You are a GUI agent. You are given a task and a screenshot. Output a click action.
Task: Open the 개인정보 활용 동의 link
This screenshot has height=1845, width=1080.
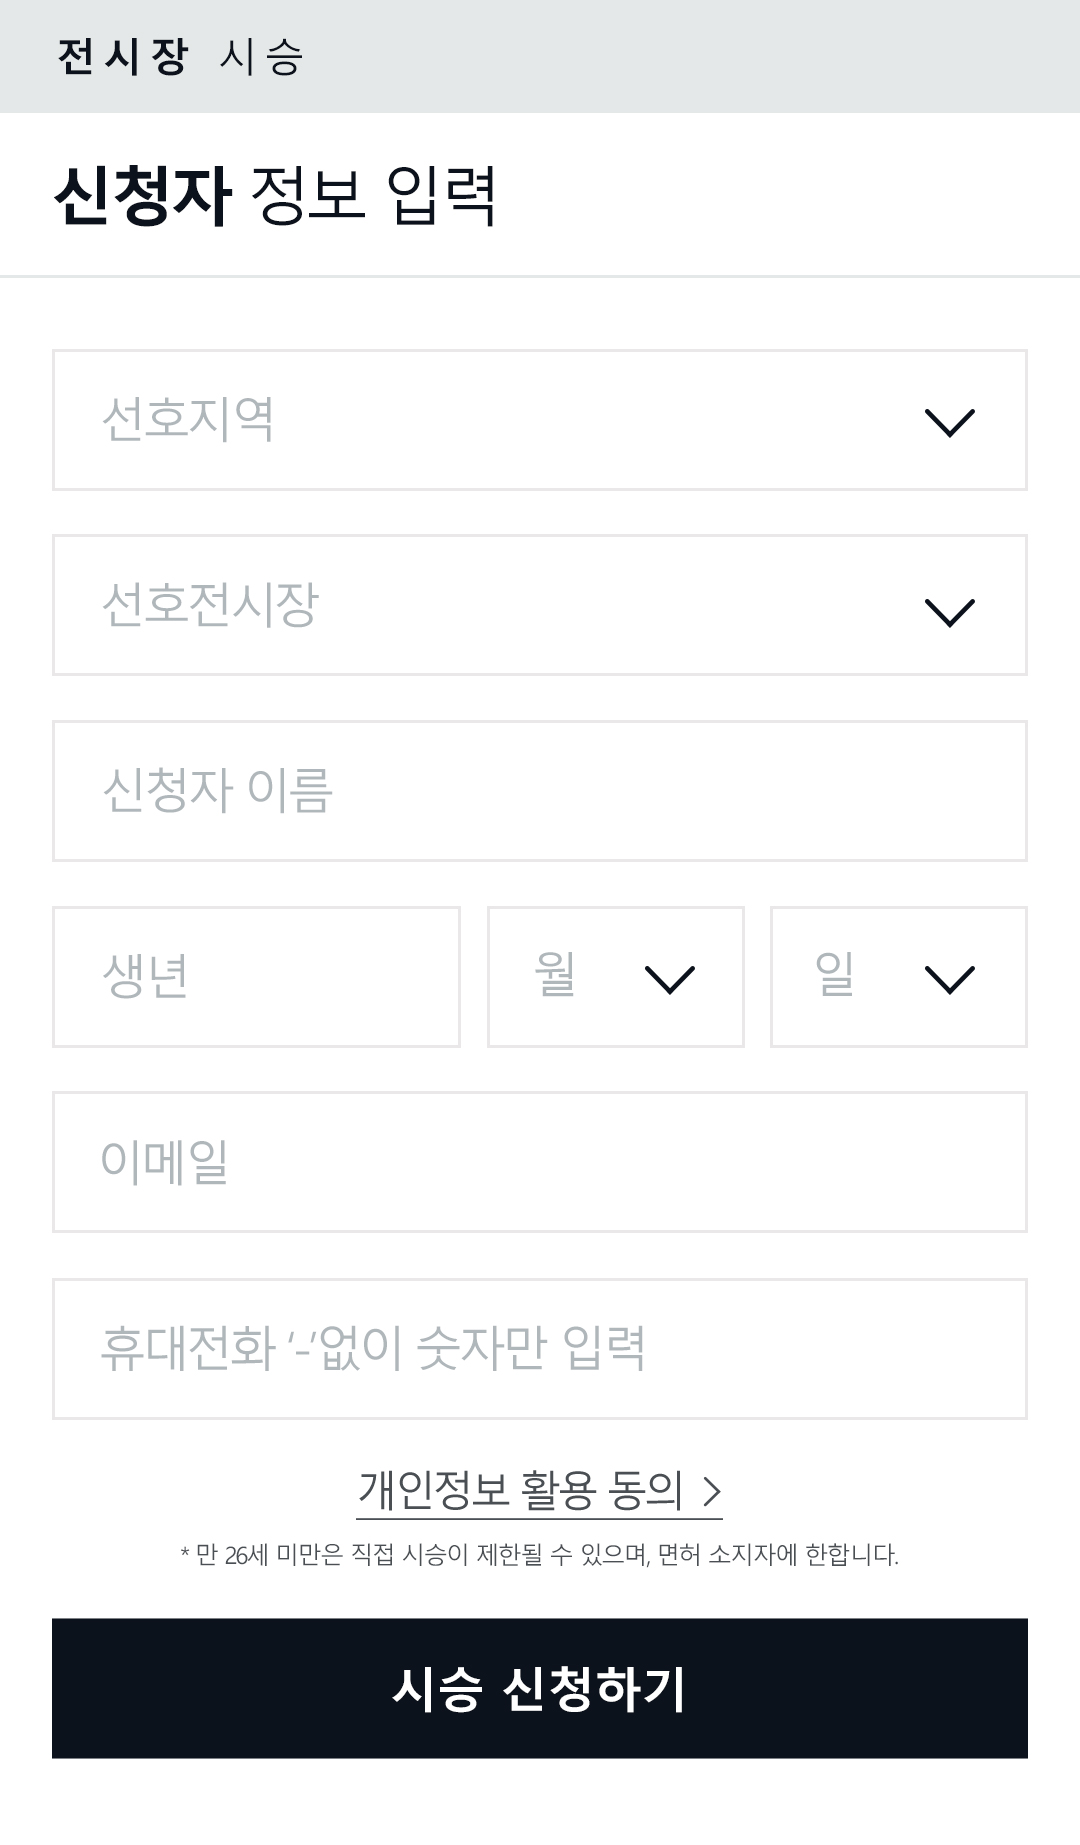point(521,1491)
